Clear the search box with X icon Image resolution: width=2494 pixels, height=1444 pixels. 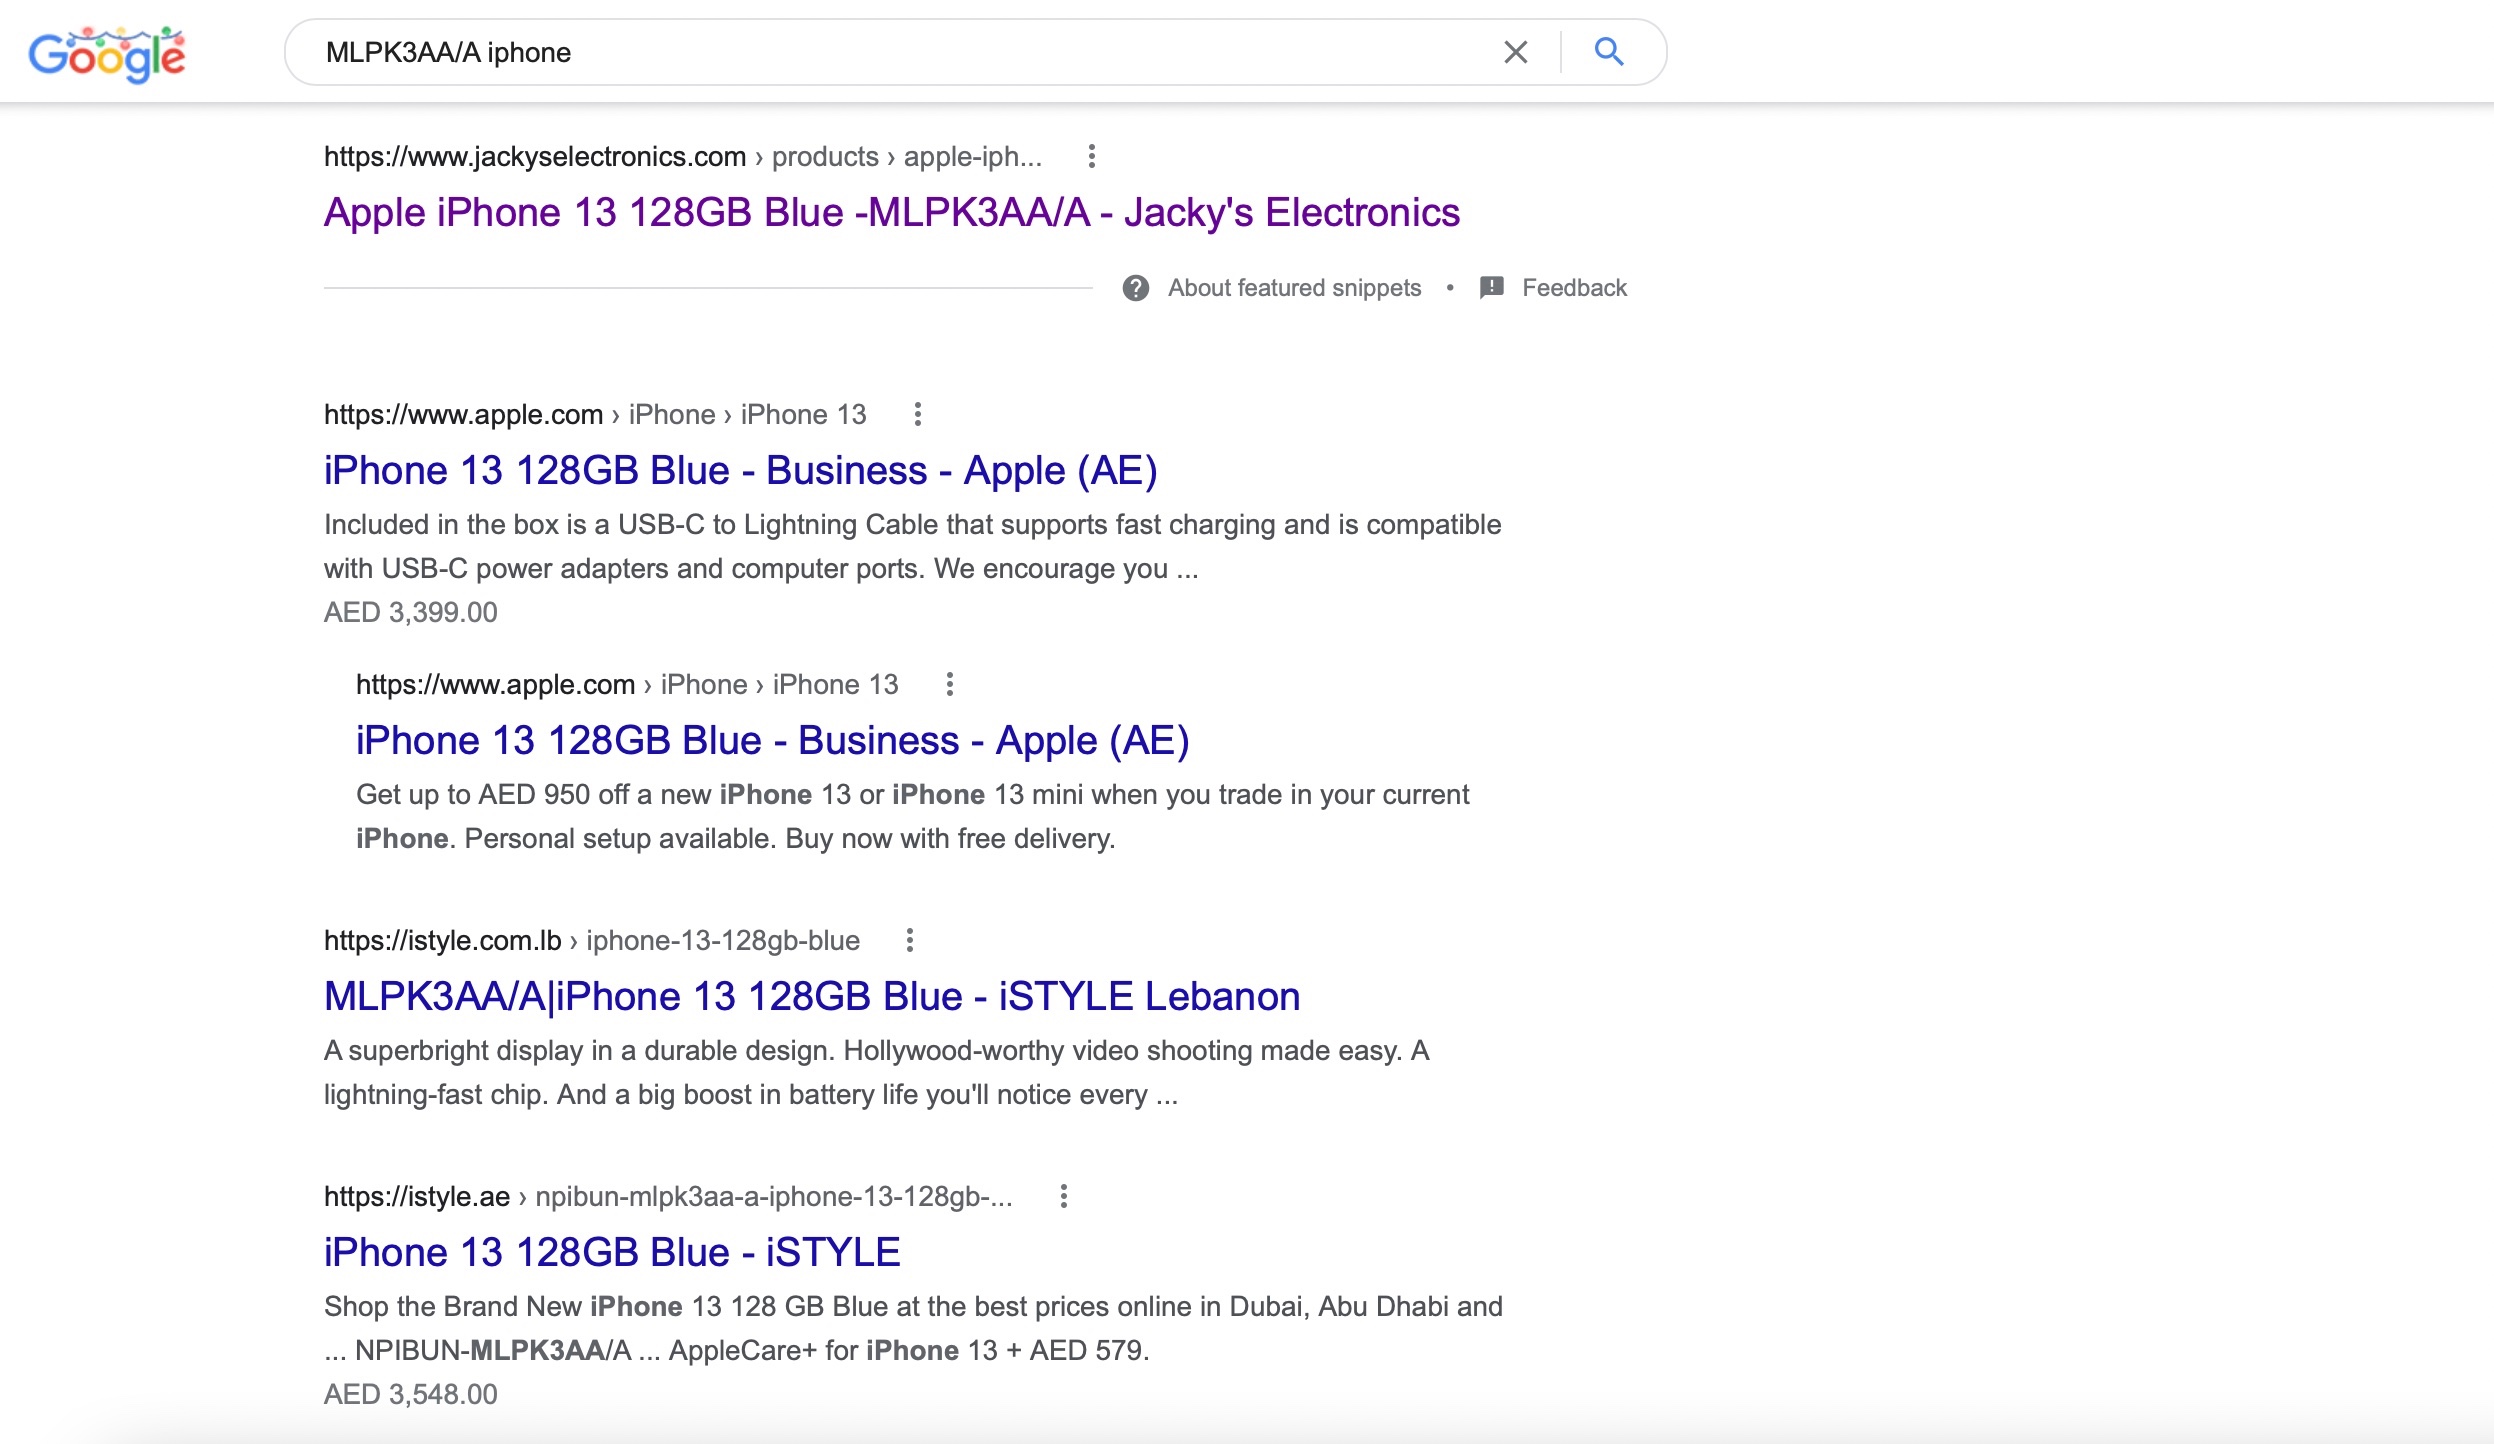(x=1515, y=52)
